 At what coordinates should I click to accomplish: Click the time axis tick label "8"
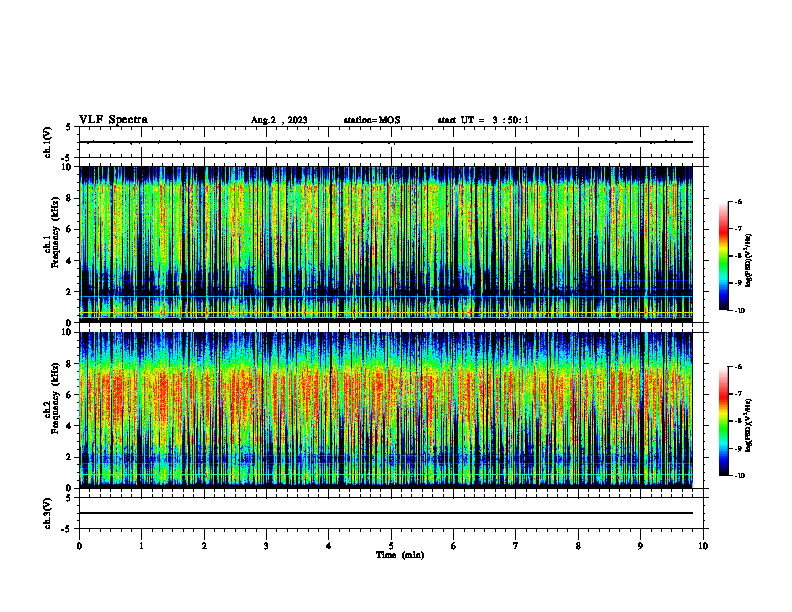578,546
